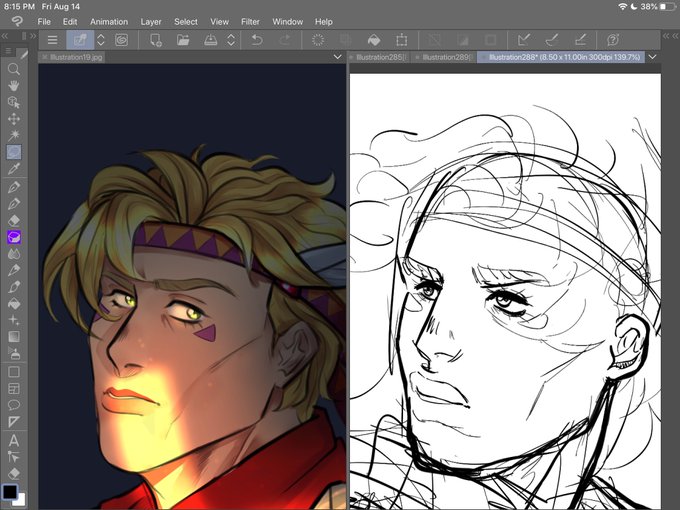Click the Save icon in command bar

(211, 40)
